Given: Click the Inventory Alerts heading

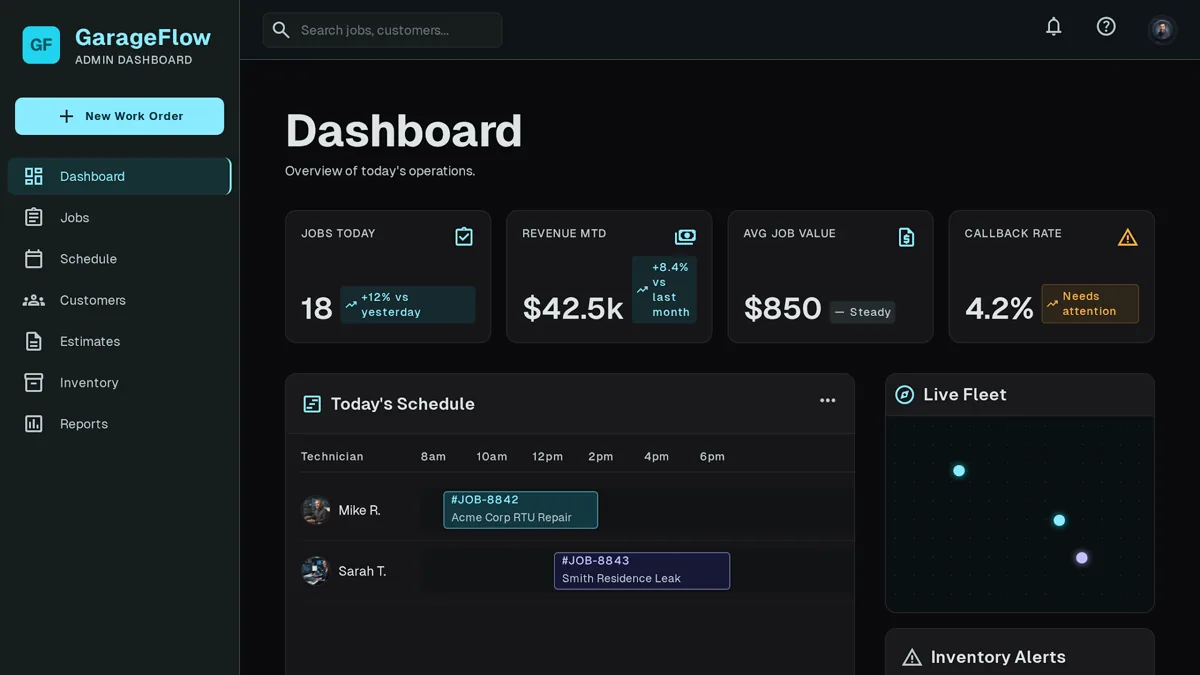Looking at the screenshot, I should (x=998, y=657).
